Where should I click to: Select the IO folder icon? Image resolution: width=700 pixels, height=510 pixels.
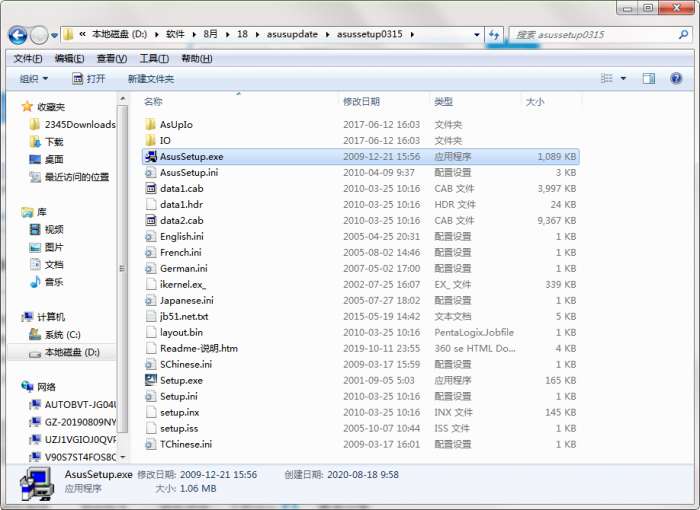(x=151, y=140)
